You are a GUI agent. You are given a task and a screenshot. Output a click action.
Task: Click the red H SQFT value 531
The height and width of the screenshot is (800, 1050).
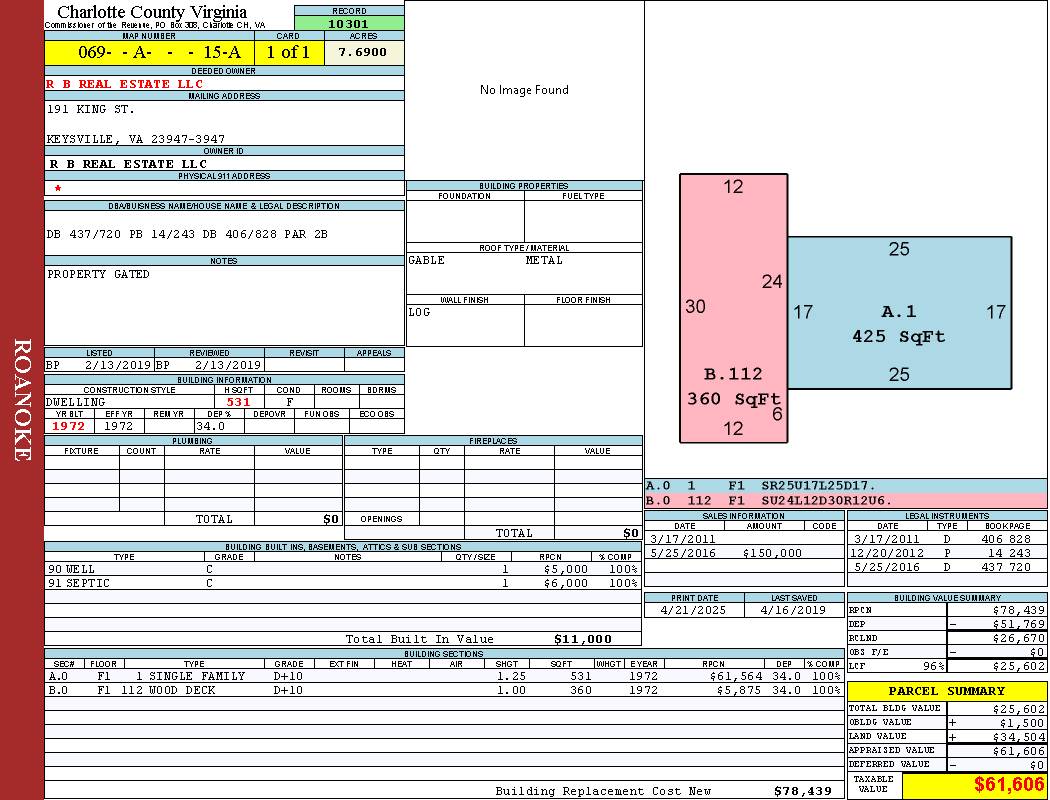(x=238, y=402)
